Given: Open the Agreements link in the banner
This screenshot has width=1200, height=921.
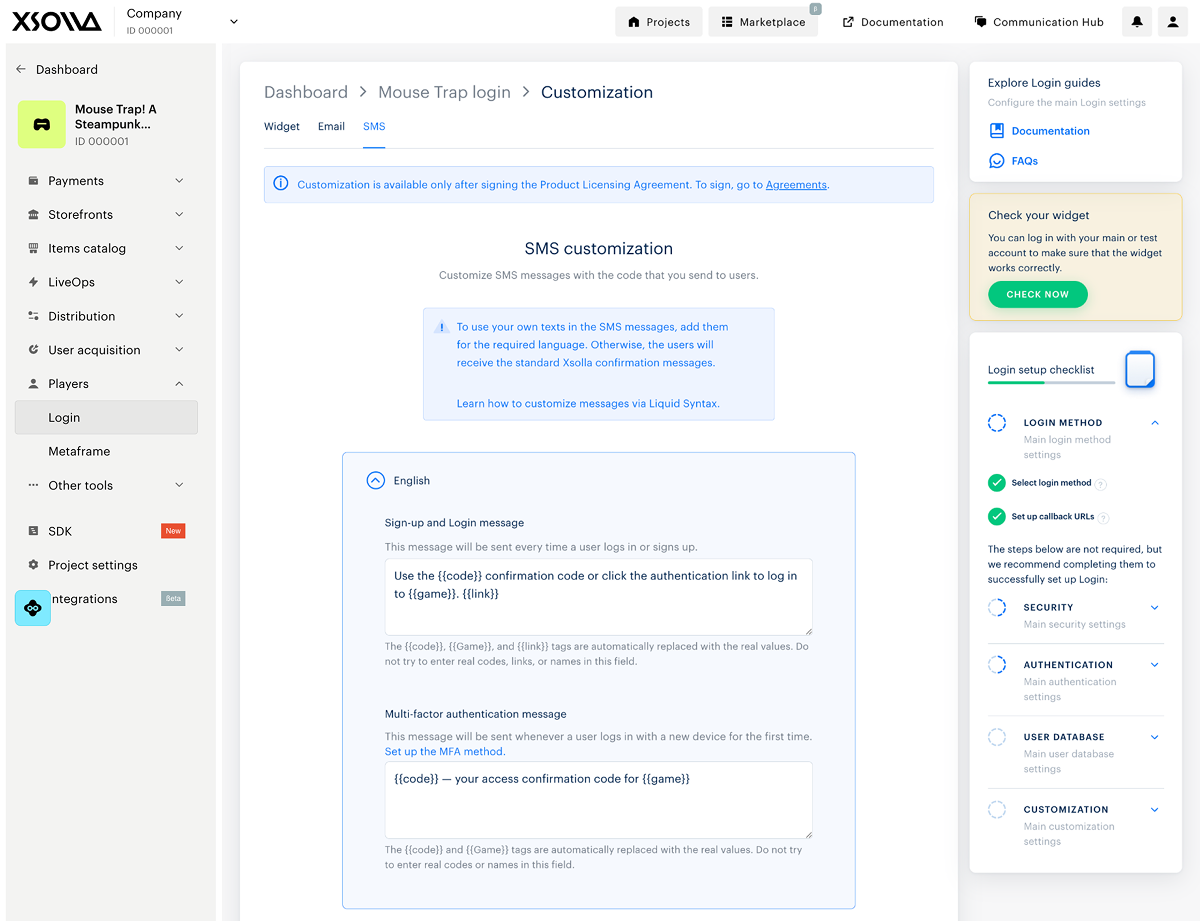Looking at the screenshot, I should pos(796,185).
